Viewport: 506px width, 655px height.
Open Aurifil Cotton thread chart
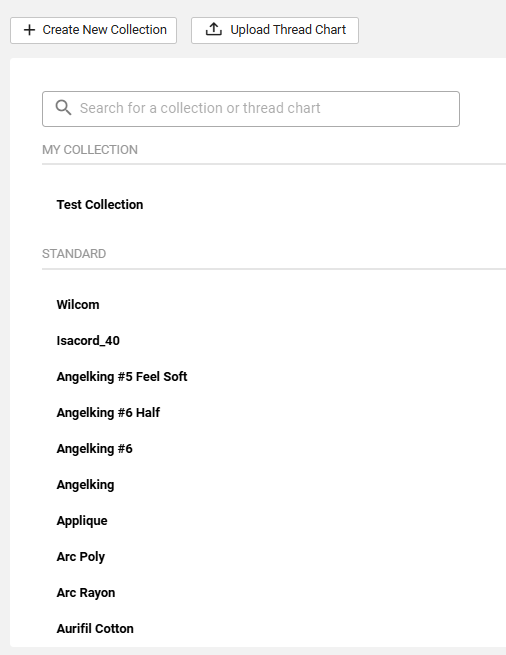click(x=95, y=629)
